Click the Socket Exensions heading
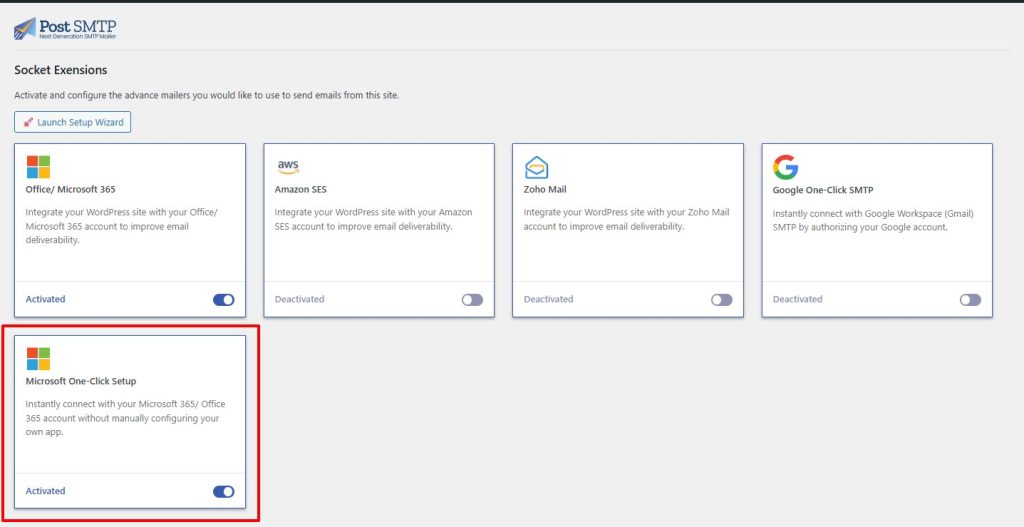 pos(60,70)
